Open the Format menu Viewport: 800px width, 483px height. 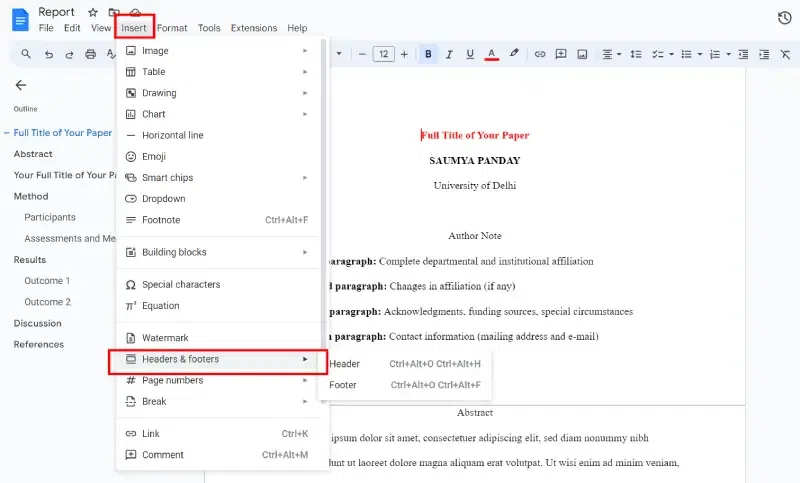[x=172, y=28]
